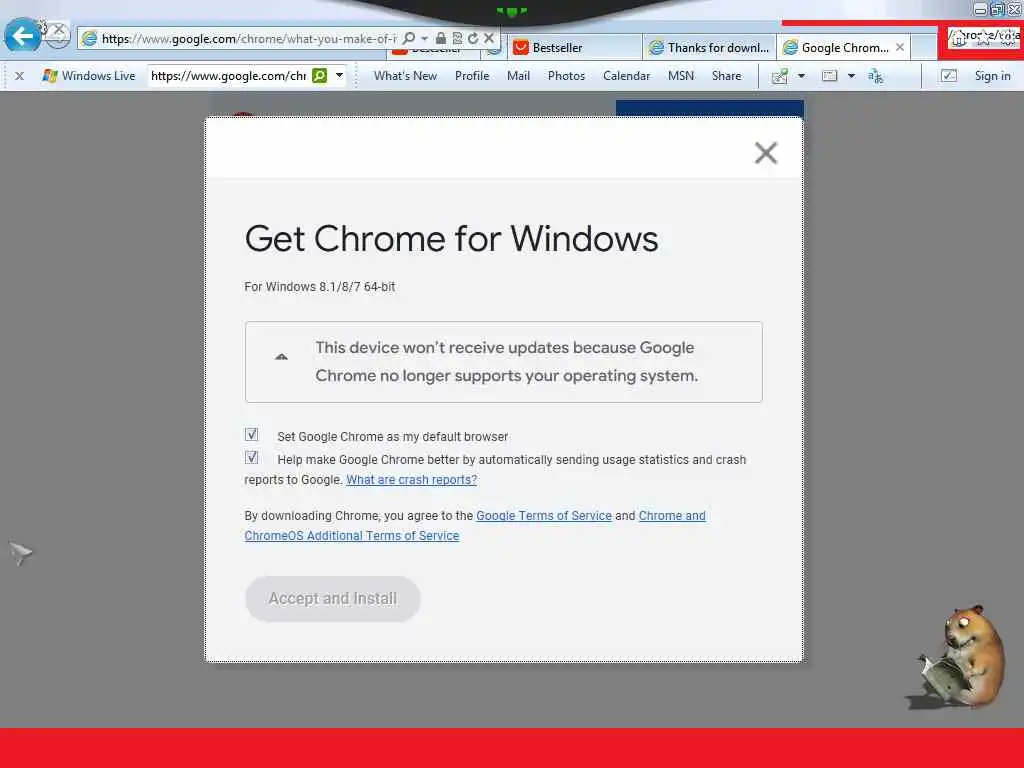Click the compatibility view icon in address bar

pyautogui.click(x=457, y=39)
